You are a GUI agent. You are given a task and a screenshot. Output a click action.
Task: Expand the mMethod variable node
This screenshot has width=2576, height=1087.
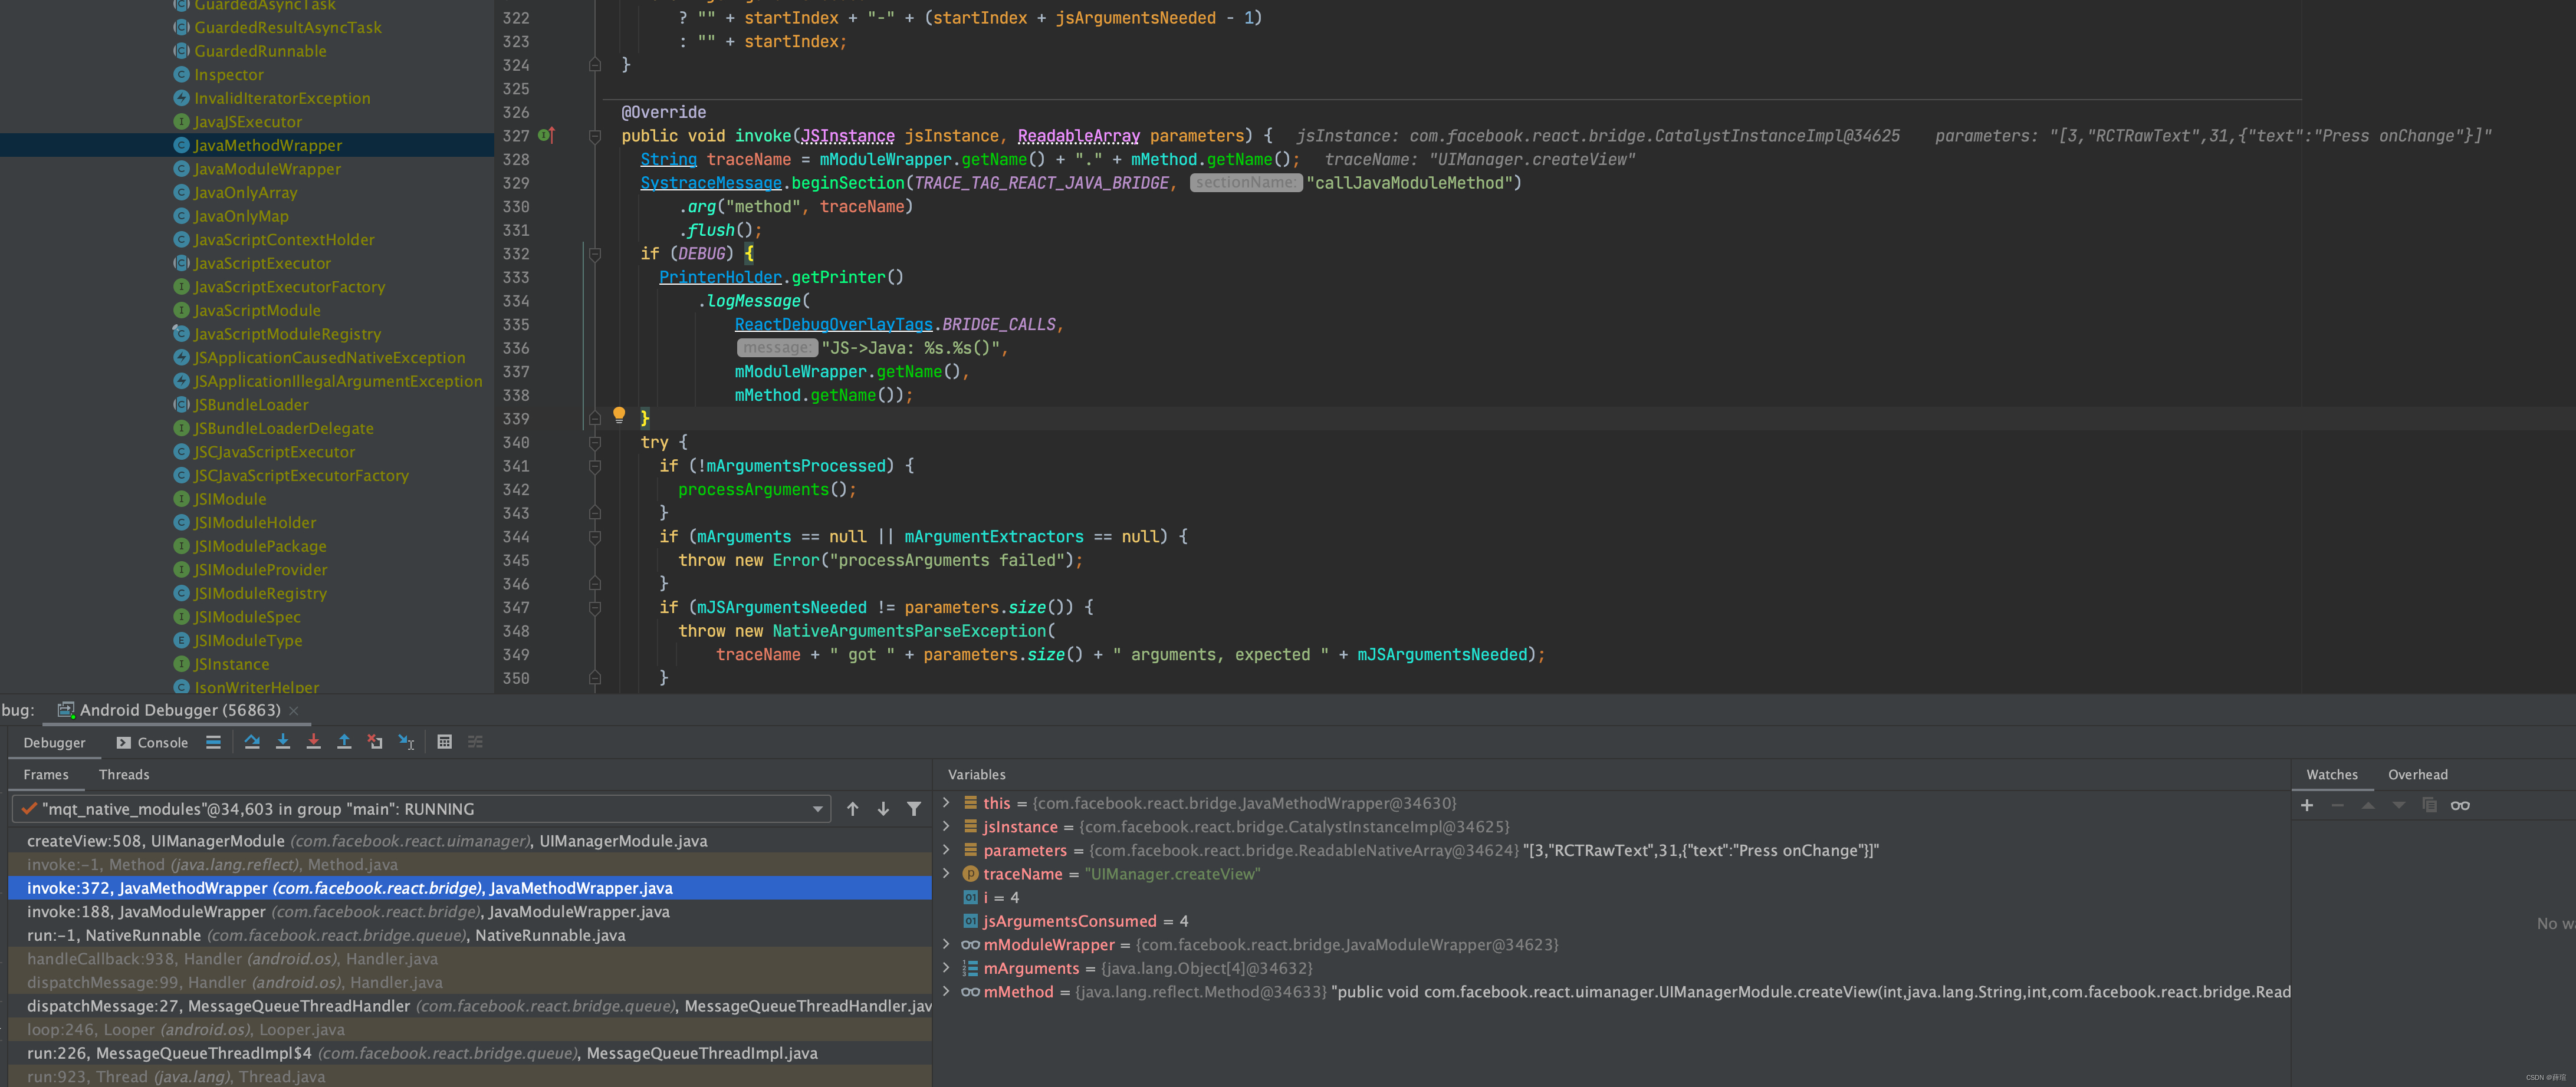point(946,991)
